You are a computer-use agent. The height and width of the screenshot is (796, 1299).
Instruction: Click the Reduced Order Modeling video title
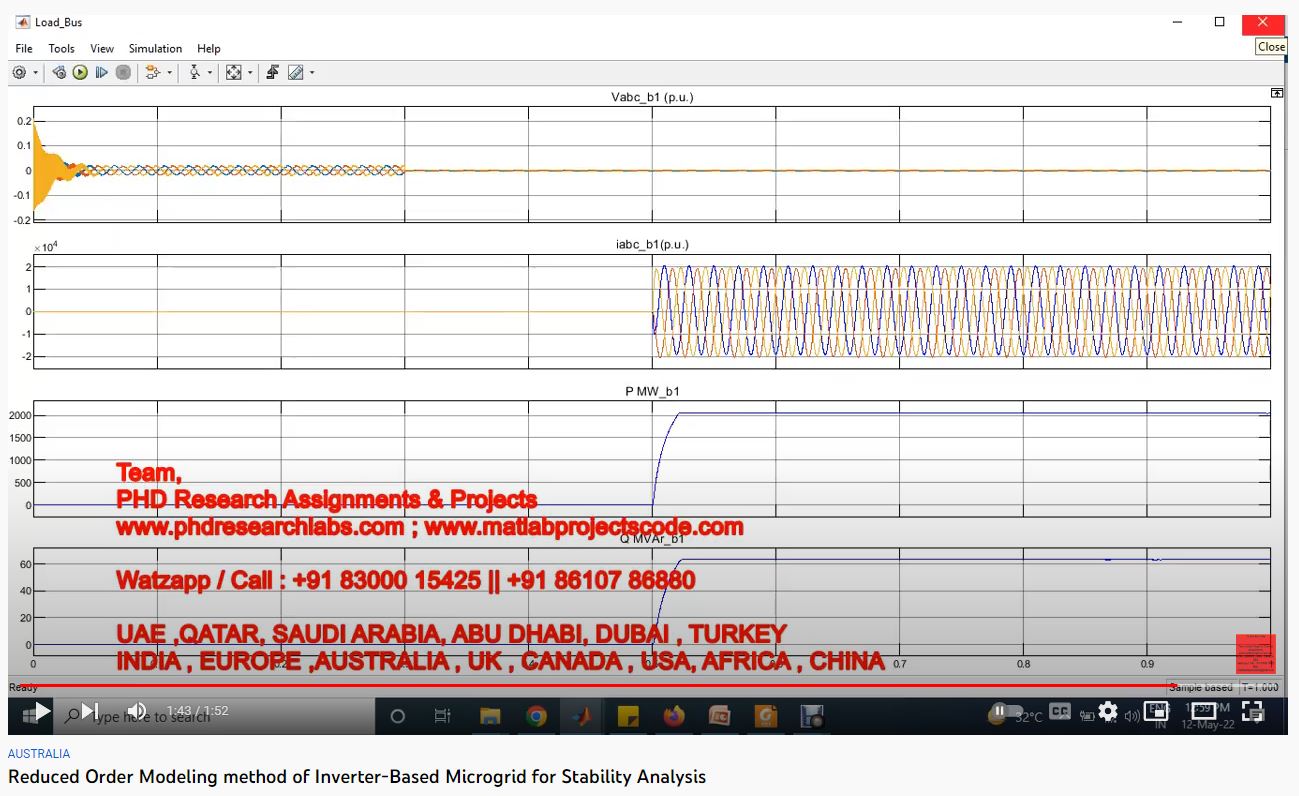(357, 777)
